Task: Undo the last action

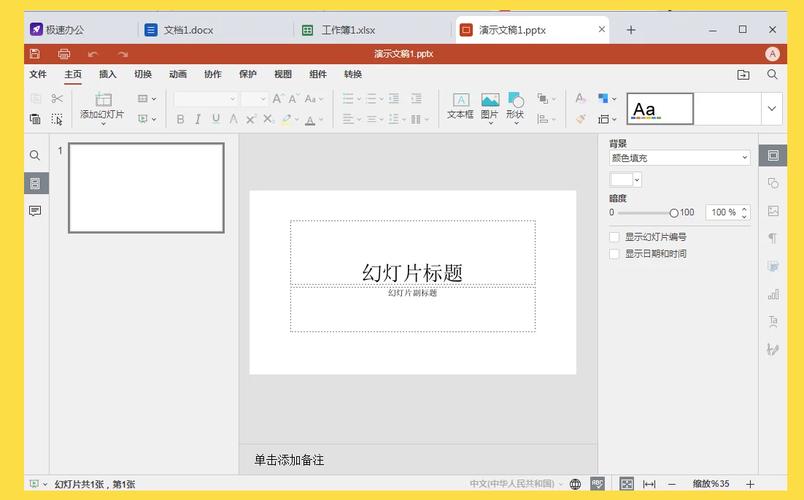Action: click(x=93, y=54)
